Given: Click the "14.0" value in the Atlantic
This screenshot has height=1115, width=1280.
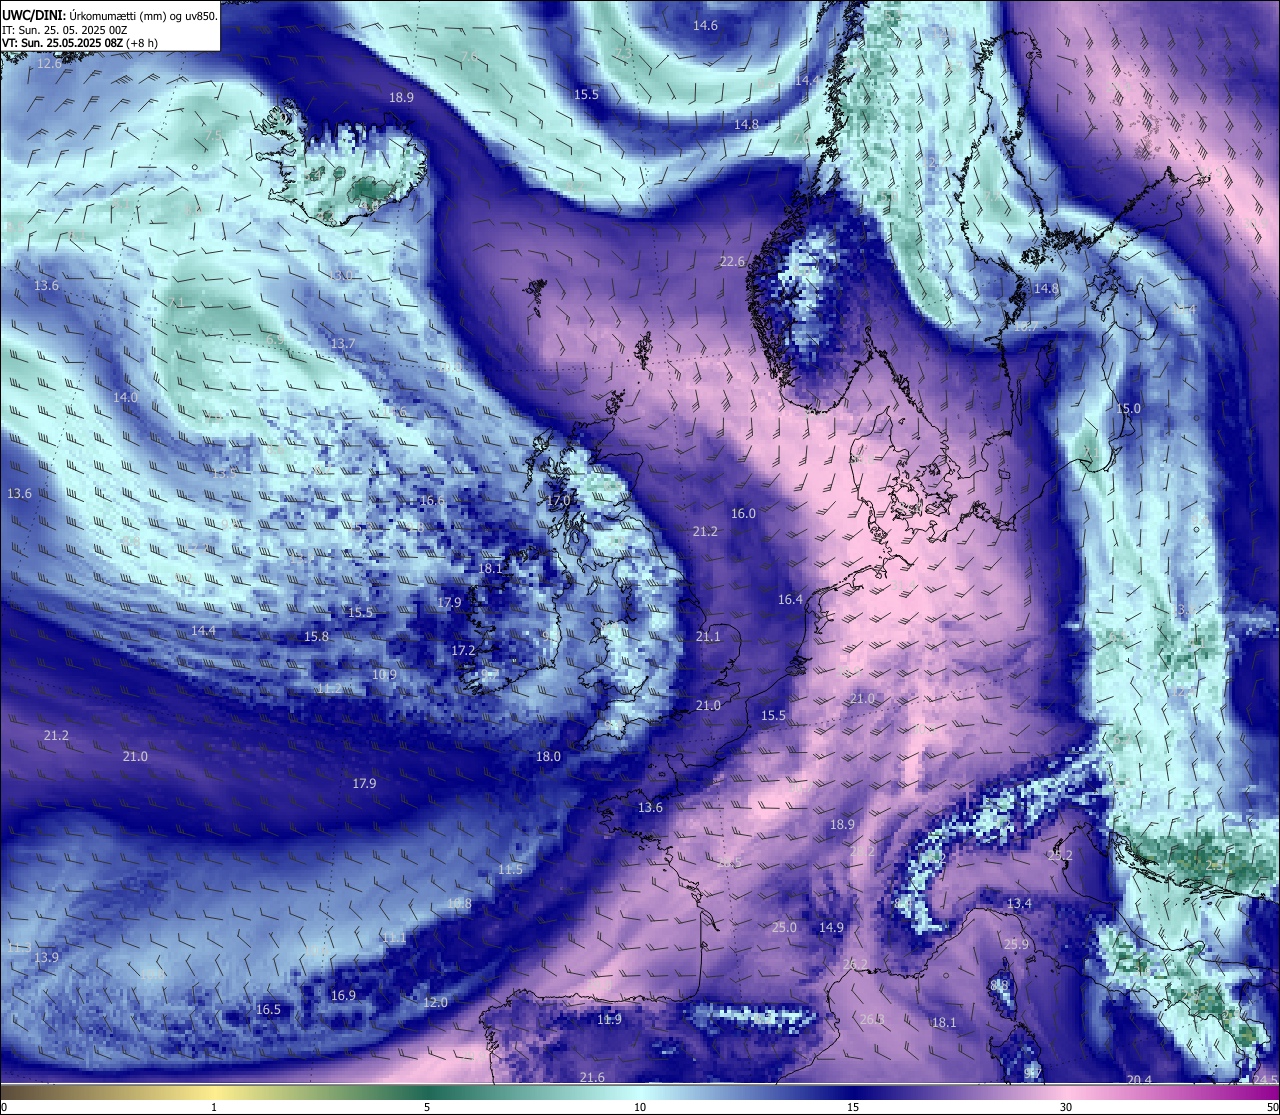Looking at the screenshot, I should coord(126,397).
